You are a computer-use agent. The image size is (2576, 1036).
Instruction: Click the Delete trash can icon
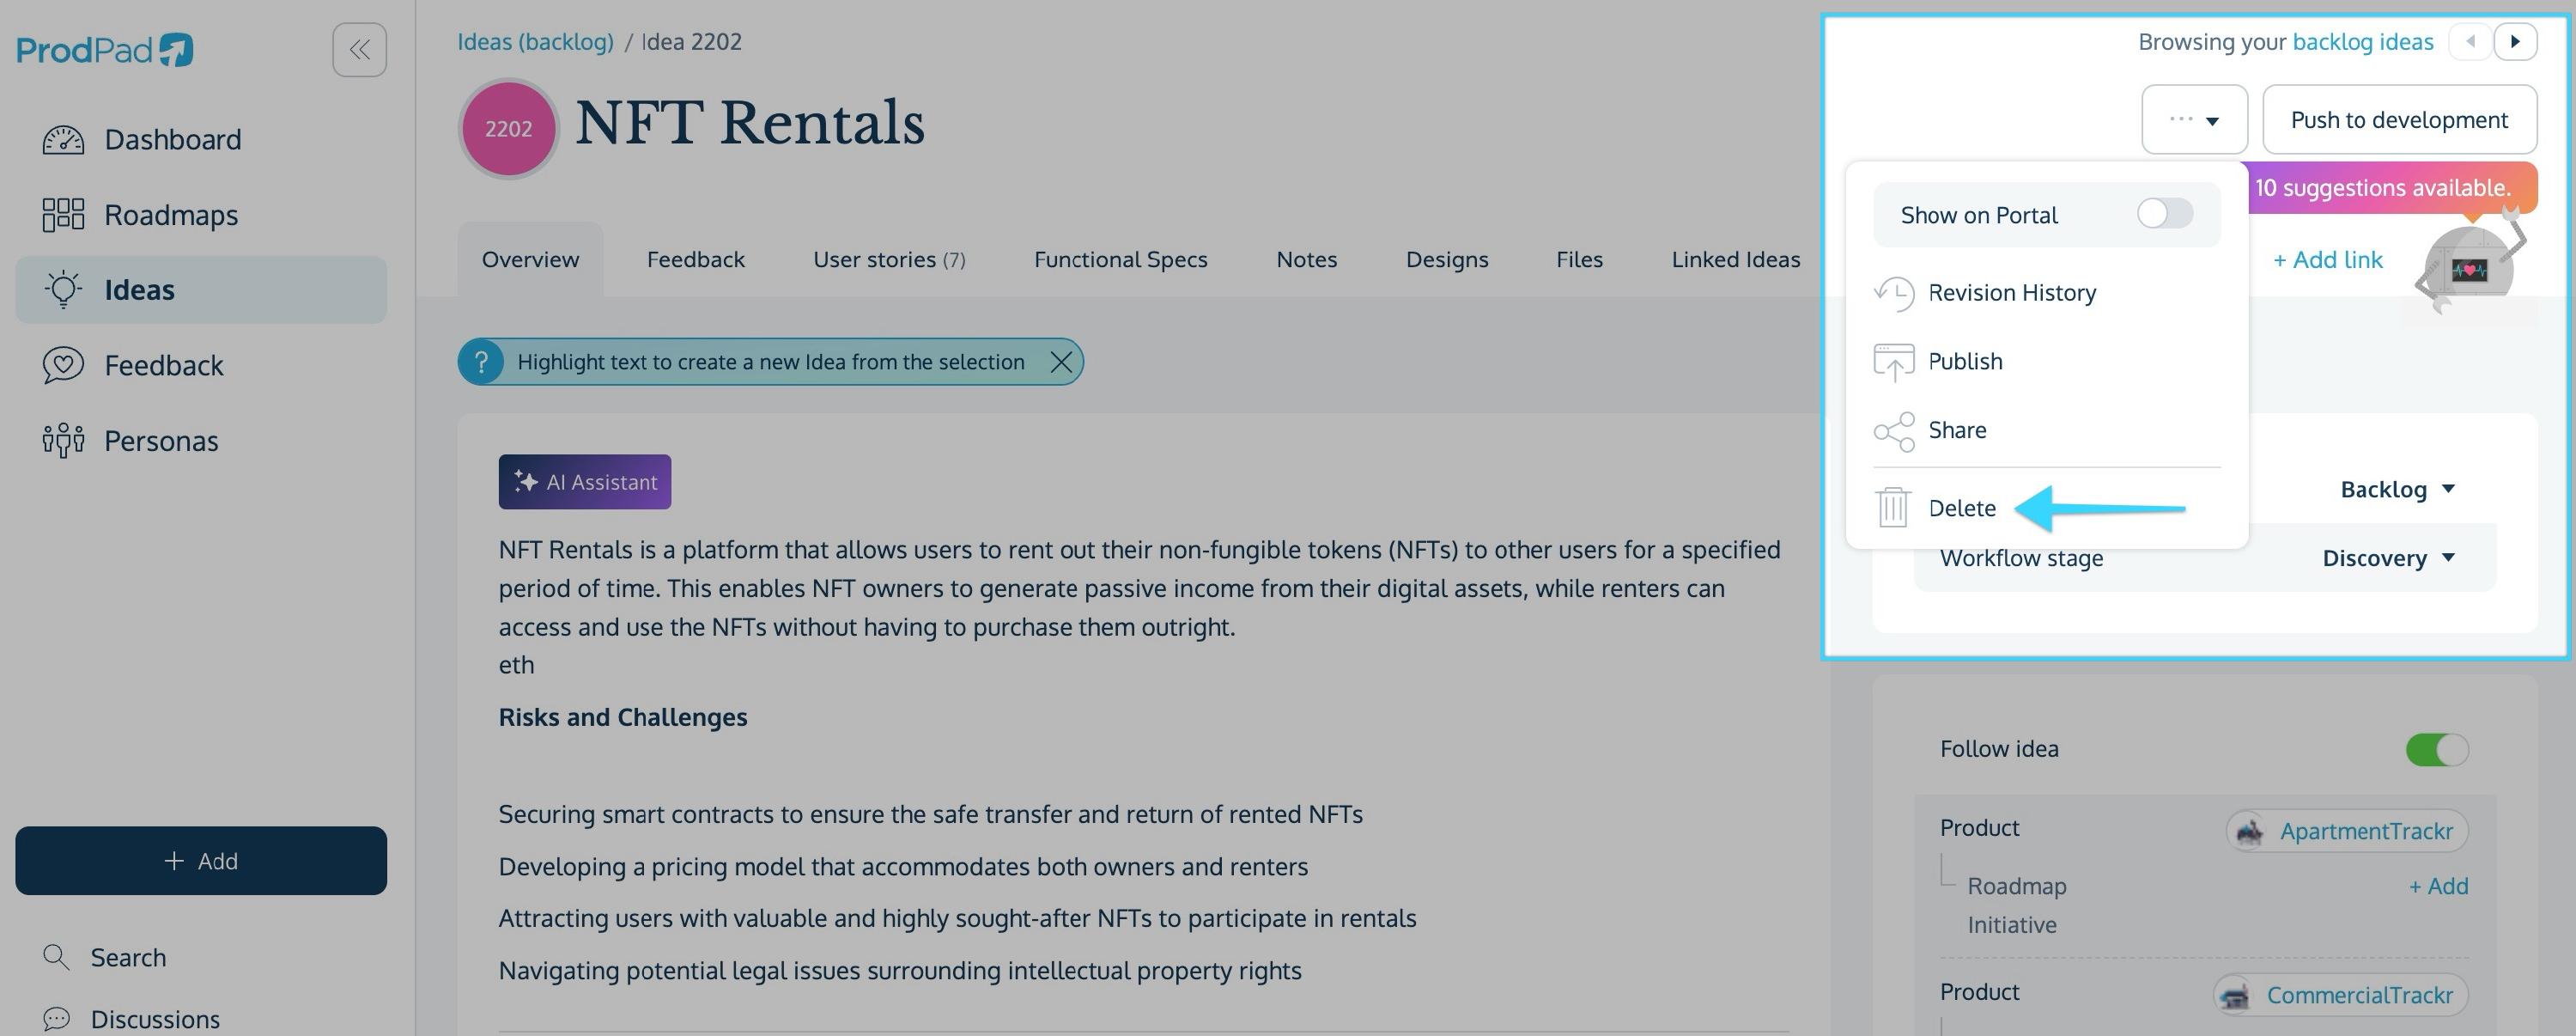click(1893, 508)
